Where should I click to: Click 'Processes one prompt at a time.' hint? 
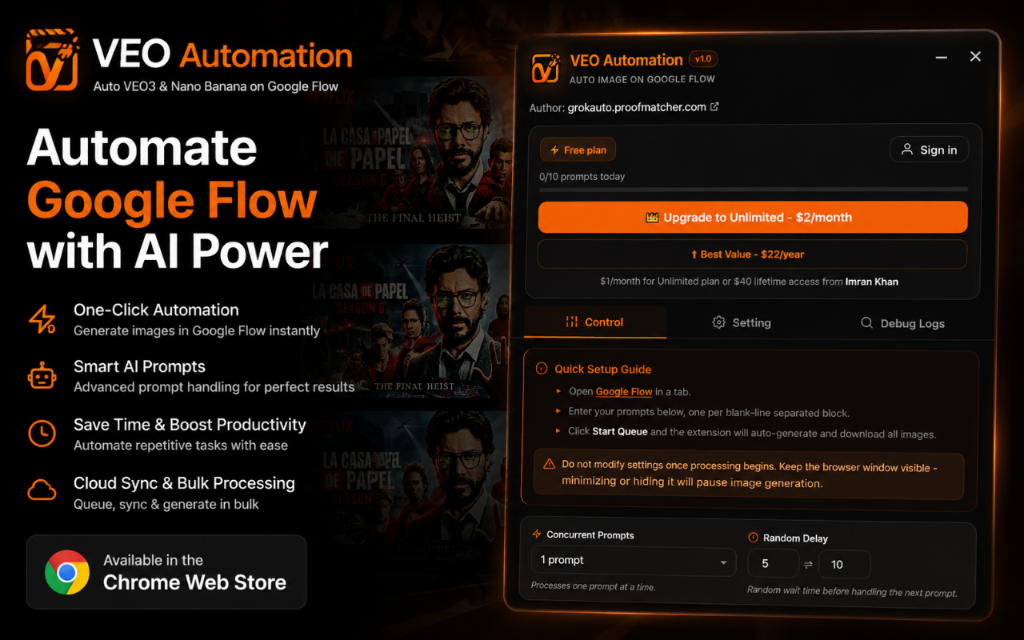[x=593, y=586]
